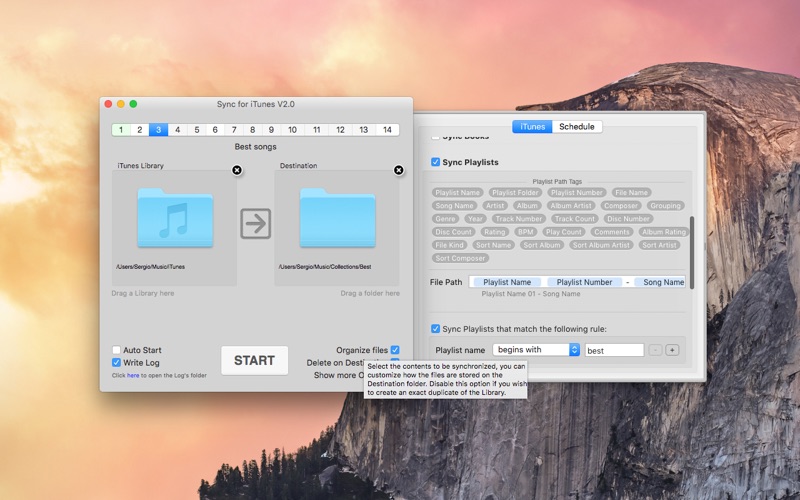The width and height of the screenshot is (800, 500).
Task: Select sync profile tab 3
Action: click(x=158, y=130)
